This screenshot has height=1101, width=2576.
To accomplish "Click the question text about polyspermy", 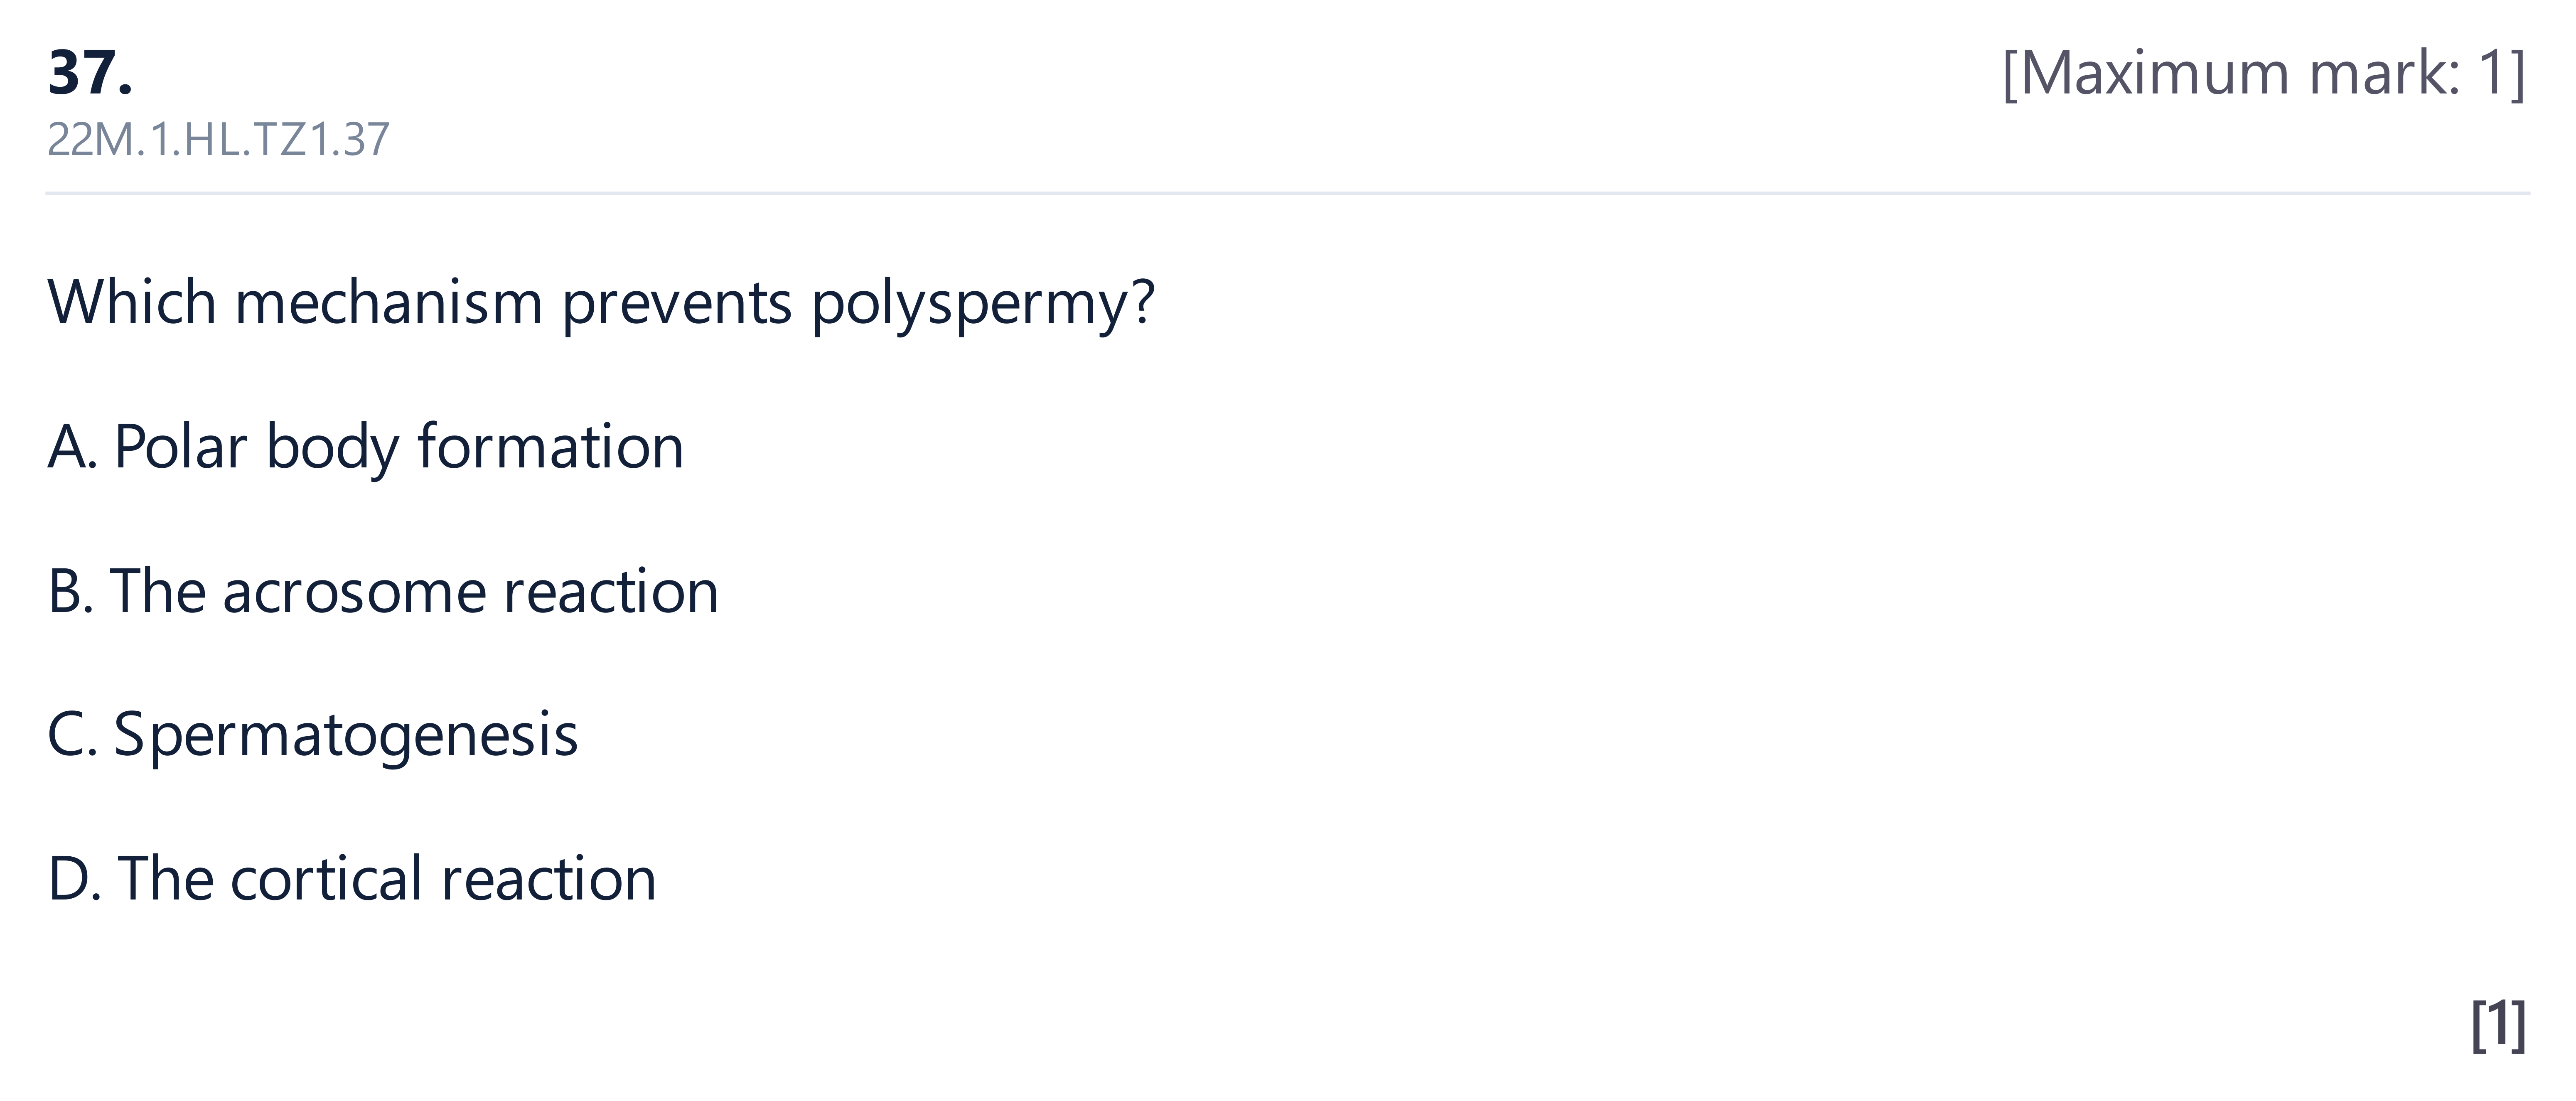I will click(601, 303).
